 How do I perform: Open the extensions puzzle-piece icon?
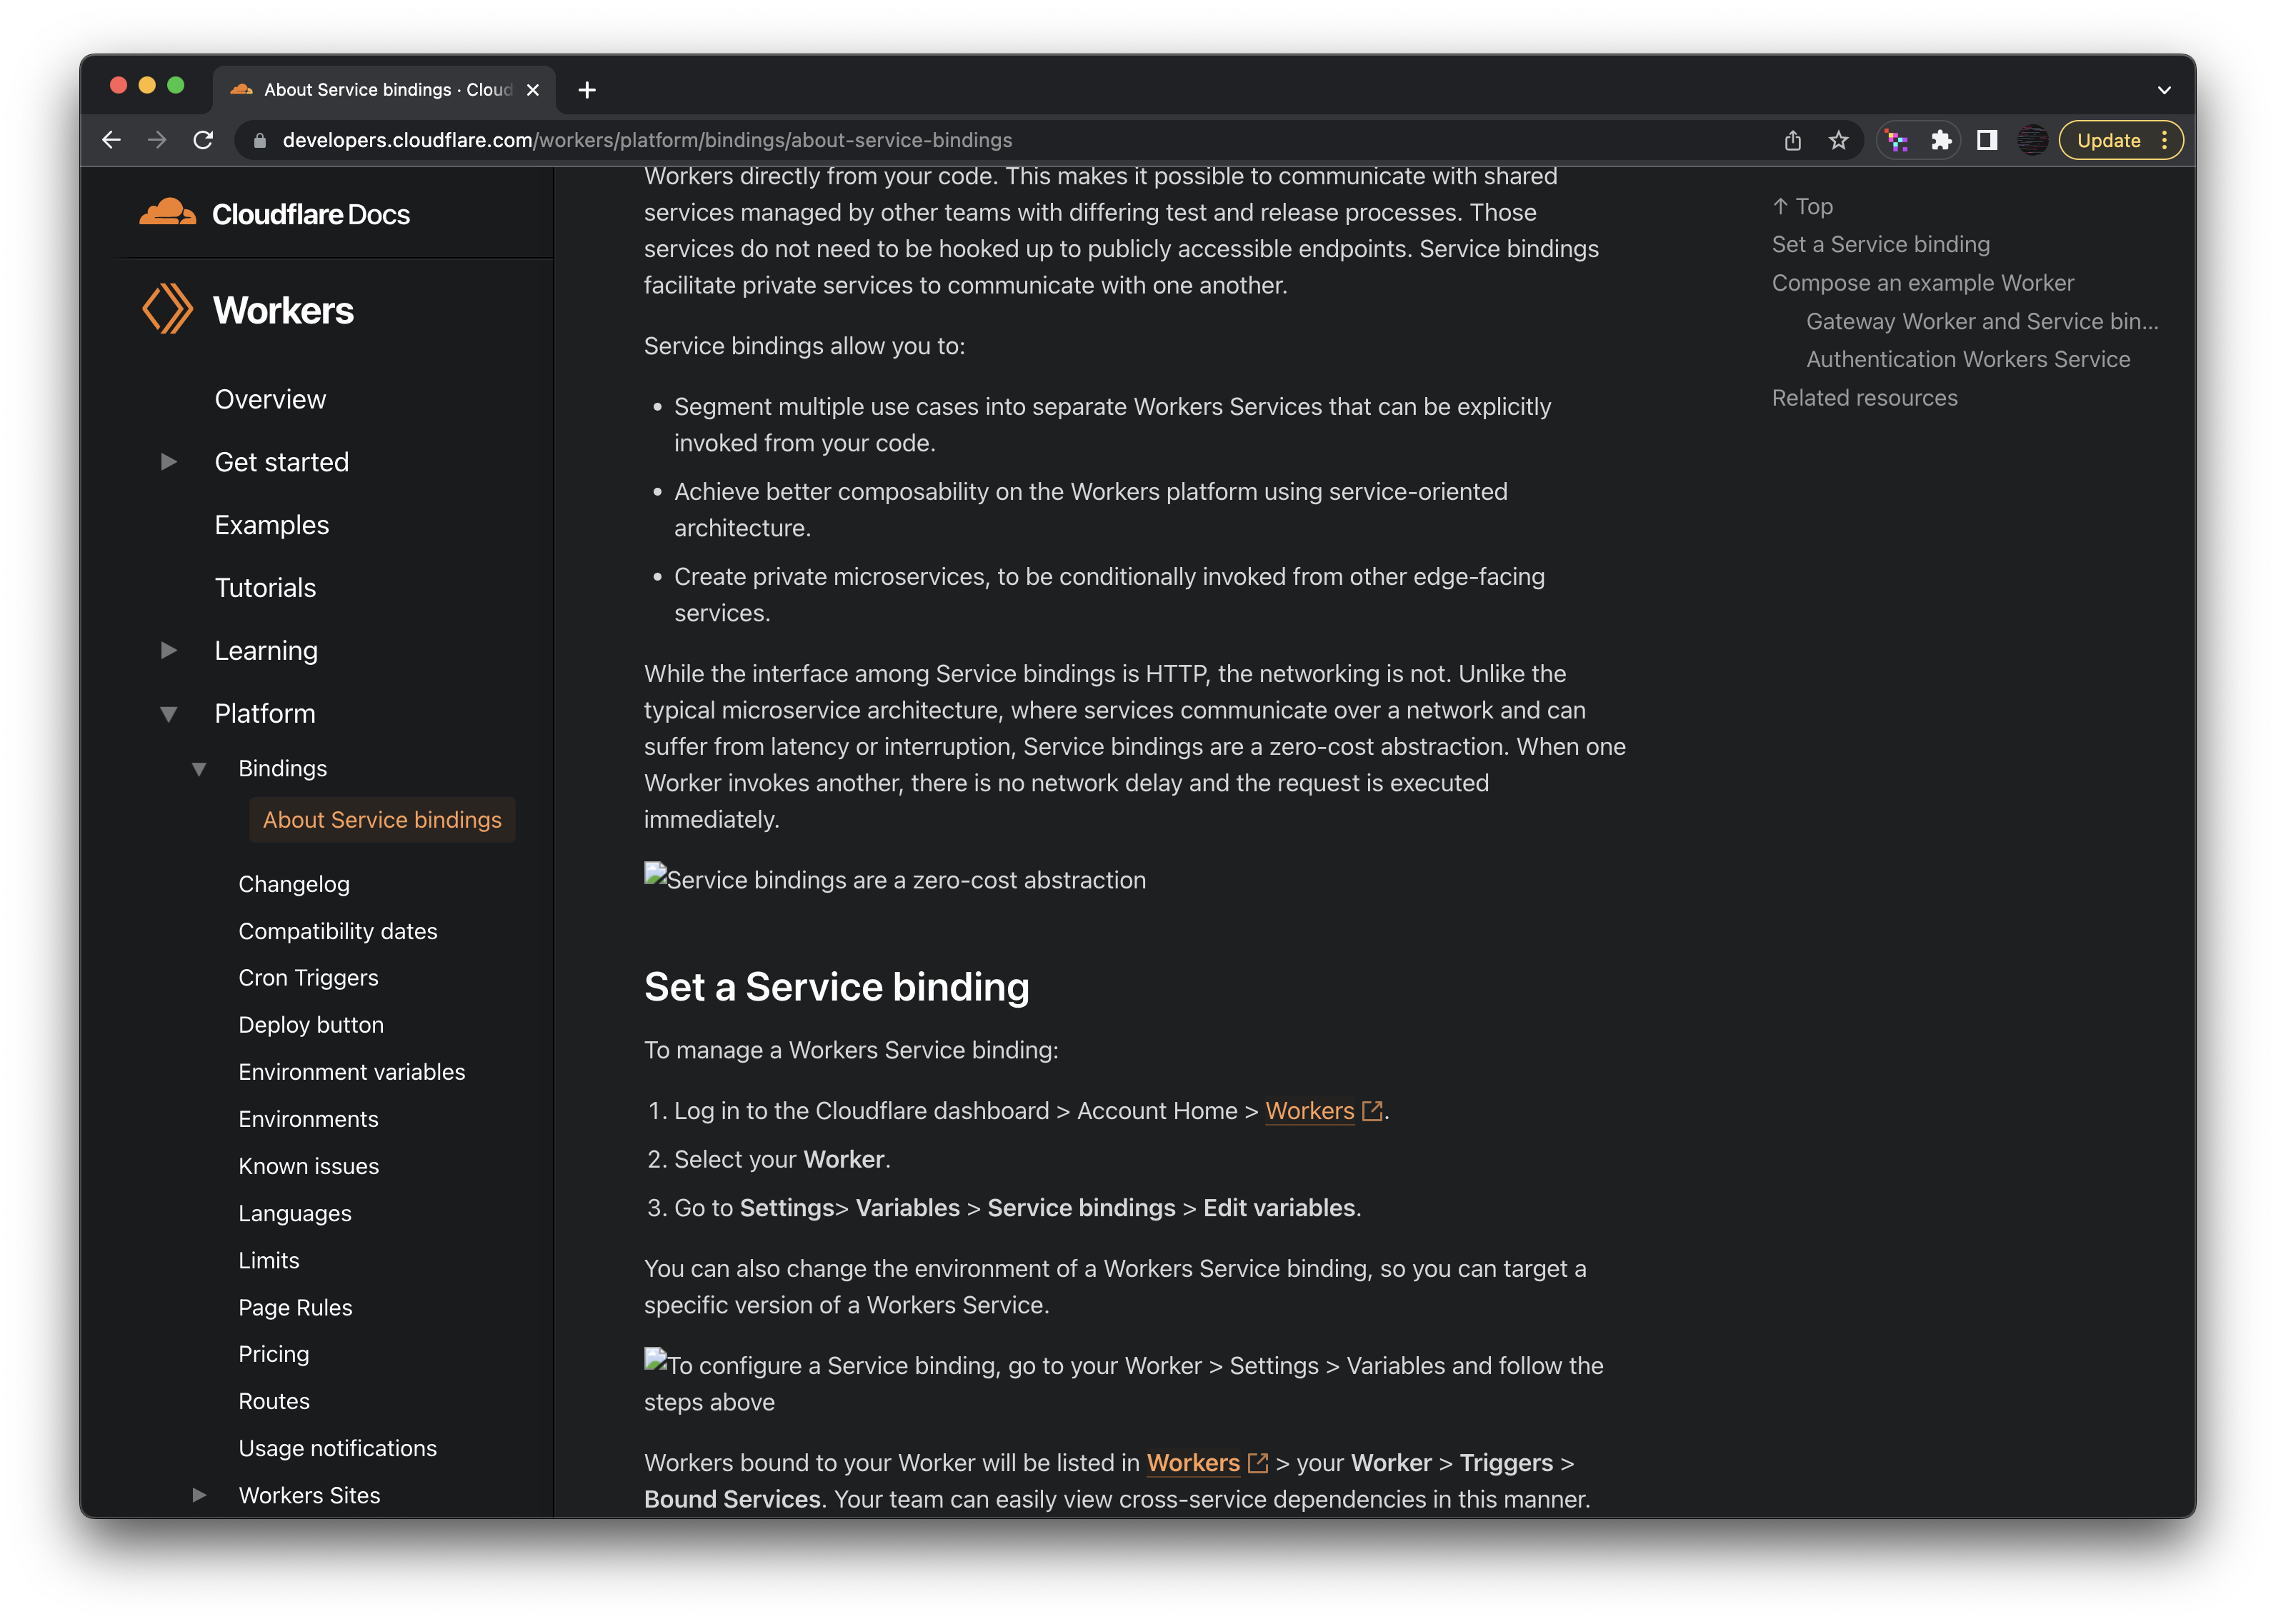[x=1942, y=140]
